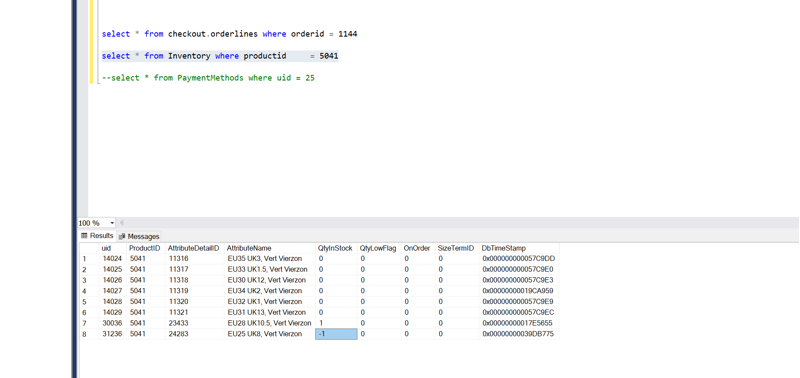The height and width of the screenshot is (378, 800).
Task: Select AttributeDetailID cell 11321
Action: tap(194, 312)
